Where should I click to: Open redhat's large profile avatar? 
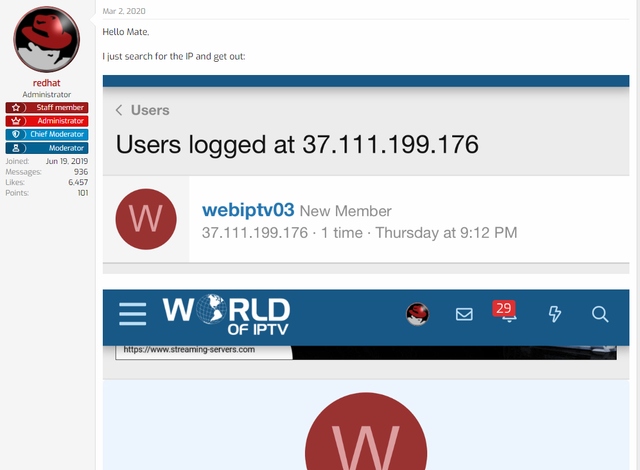click(x=47, y=39)
